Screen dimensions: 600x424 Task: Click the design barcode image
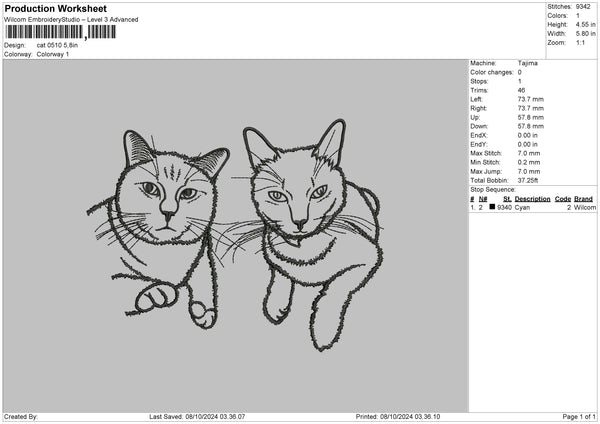click(61, 32)
